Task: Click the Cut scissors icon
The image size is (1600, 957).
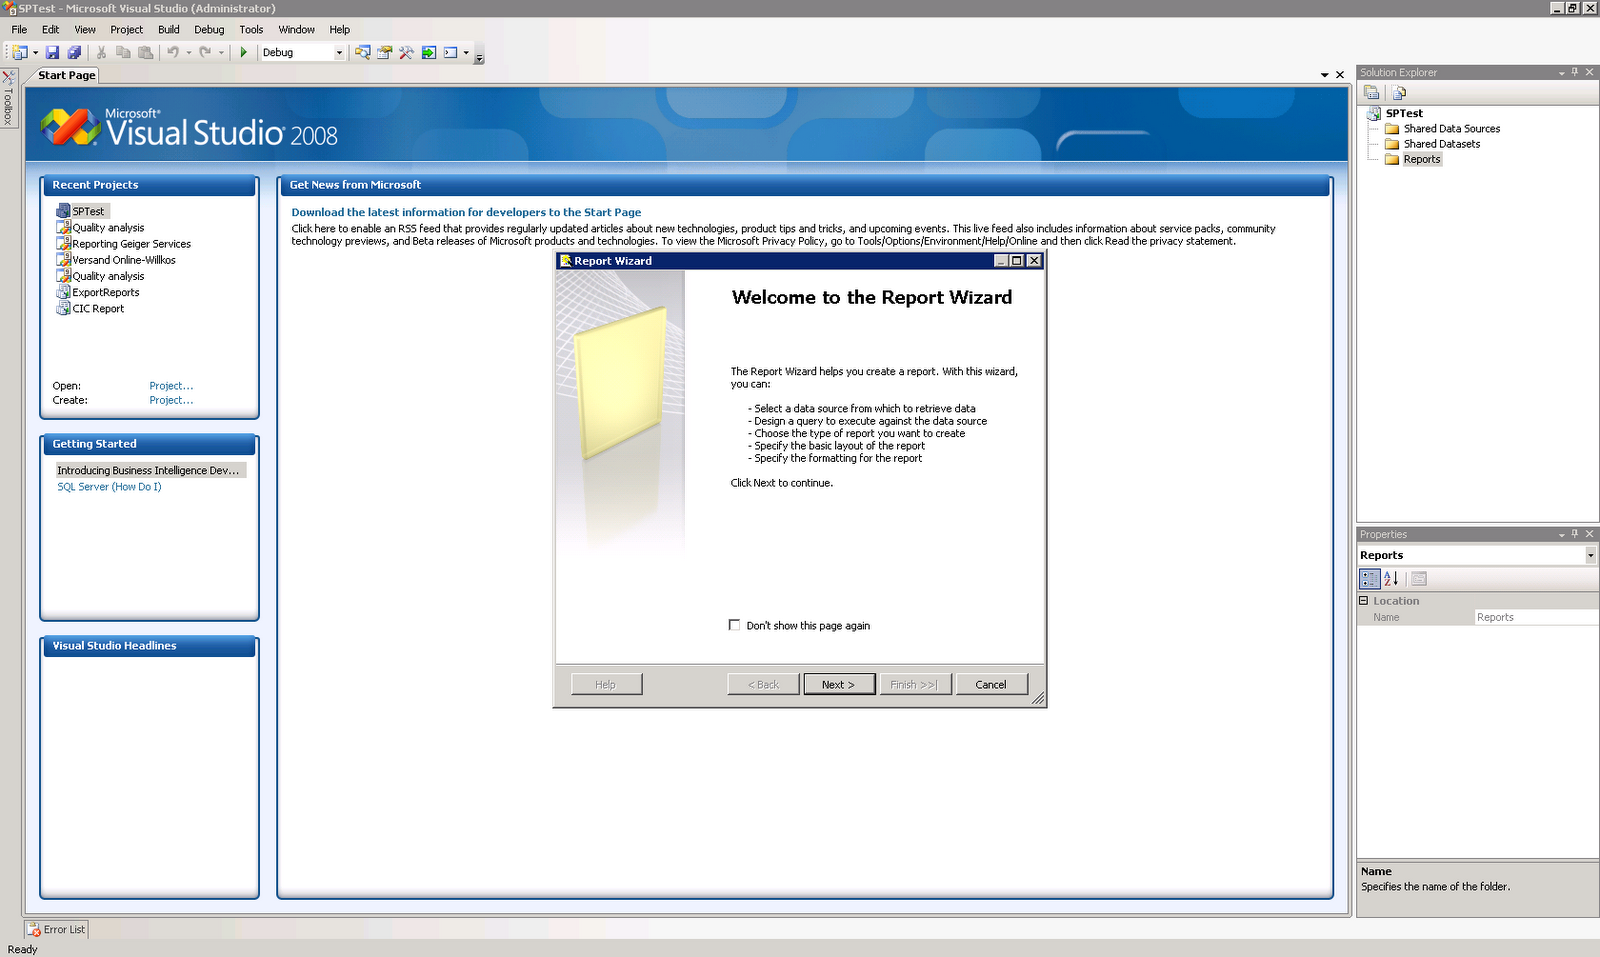Action: coord(101,53)
